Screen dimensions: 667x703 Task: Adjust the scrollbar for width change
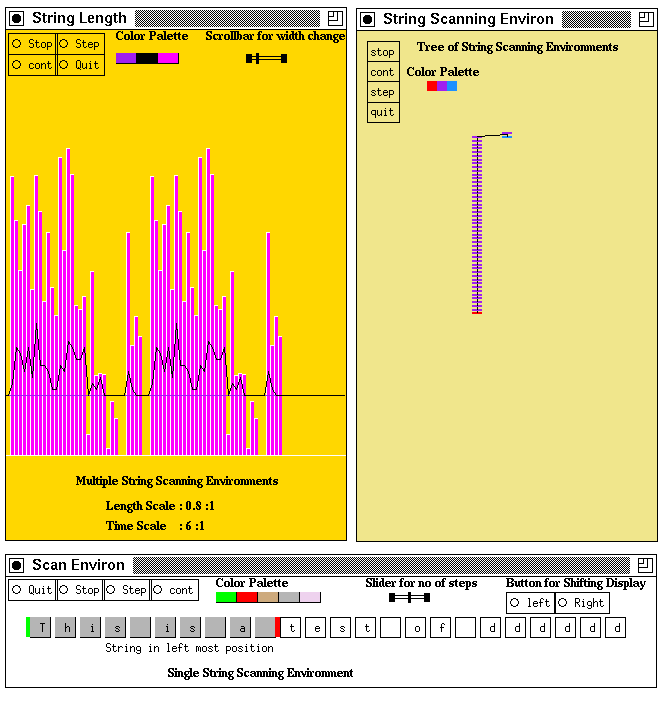coord(266,58)
